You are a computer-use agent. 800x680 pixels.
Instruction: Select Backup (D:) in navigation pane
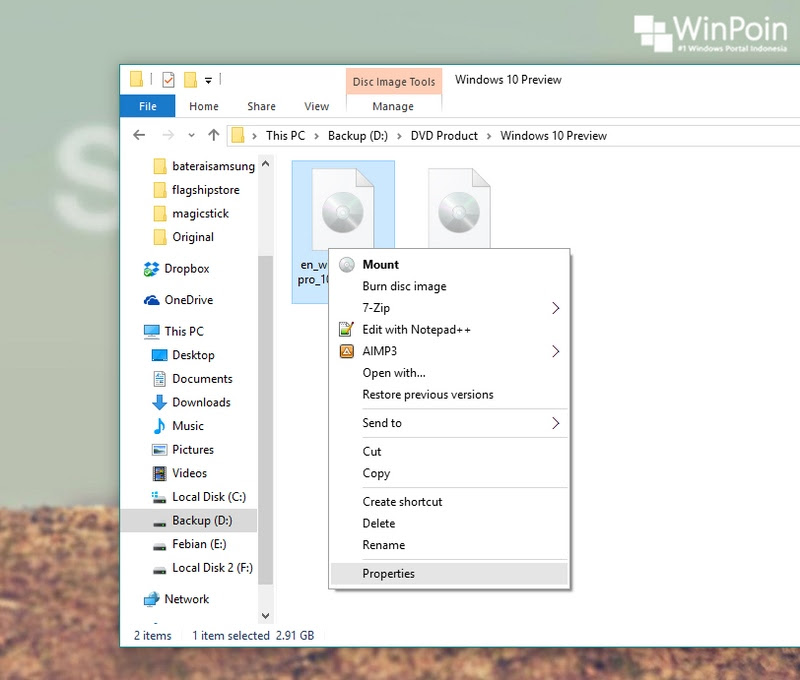click(x=189, y=520)
